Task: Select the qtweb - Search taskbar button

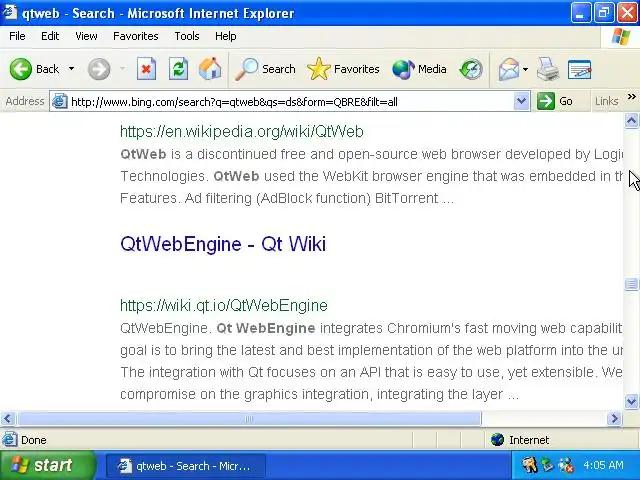Action: pyautogui.click(x=185, y=466)
